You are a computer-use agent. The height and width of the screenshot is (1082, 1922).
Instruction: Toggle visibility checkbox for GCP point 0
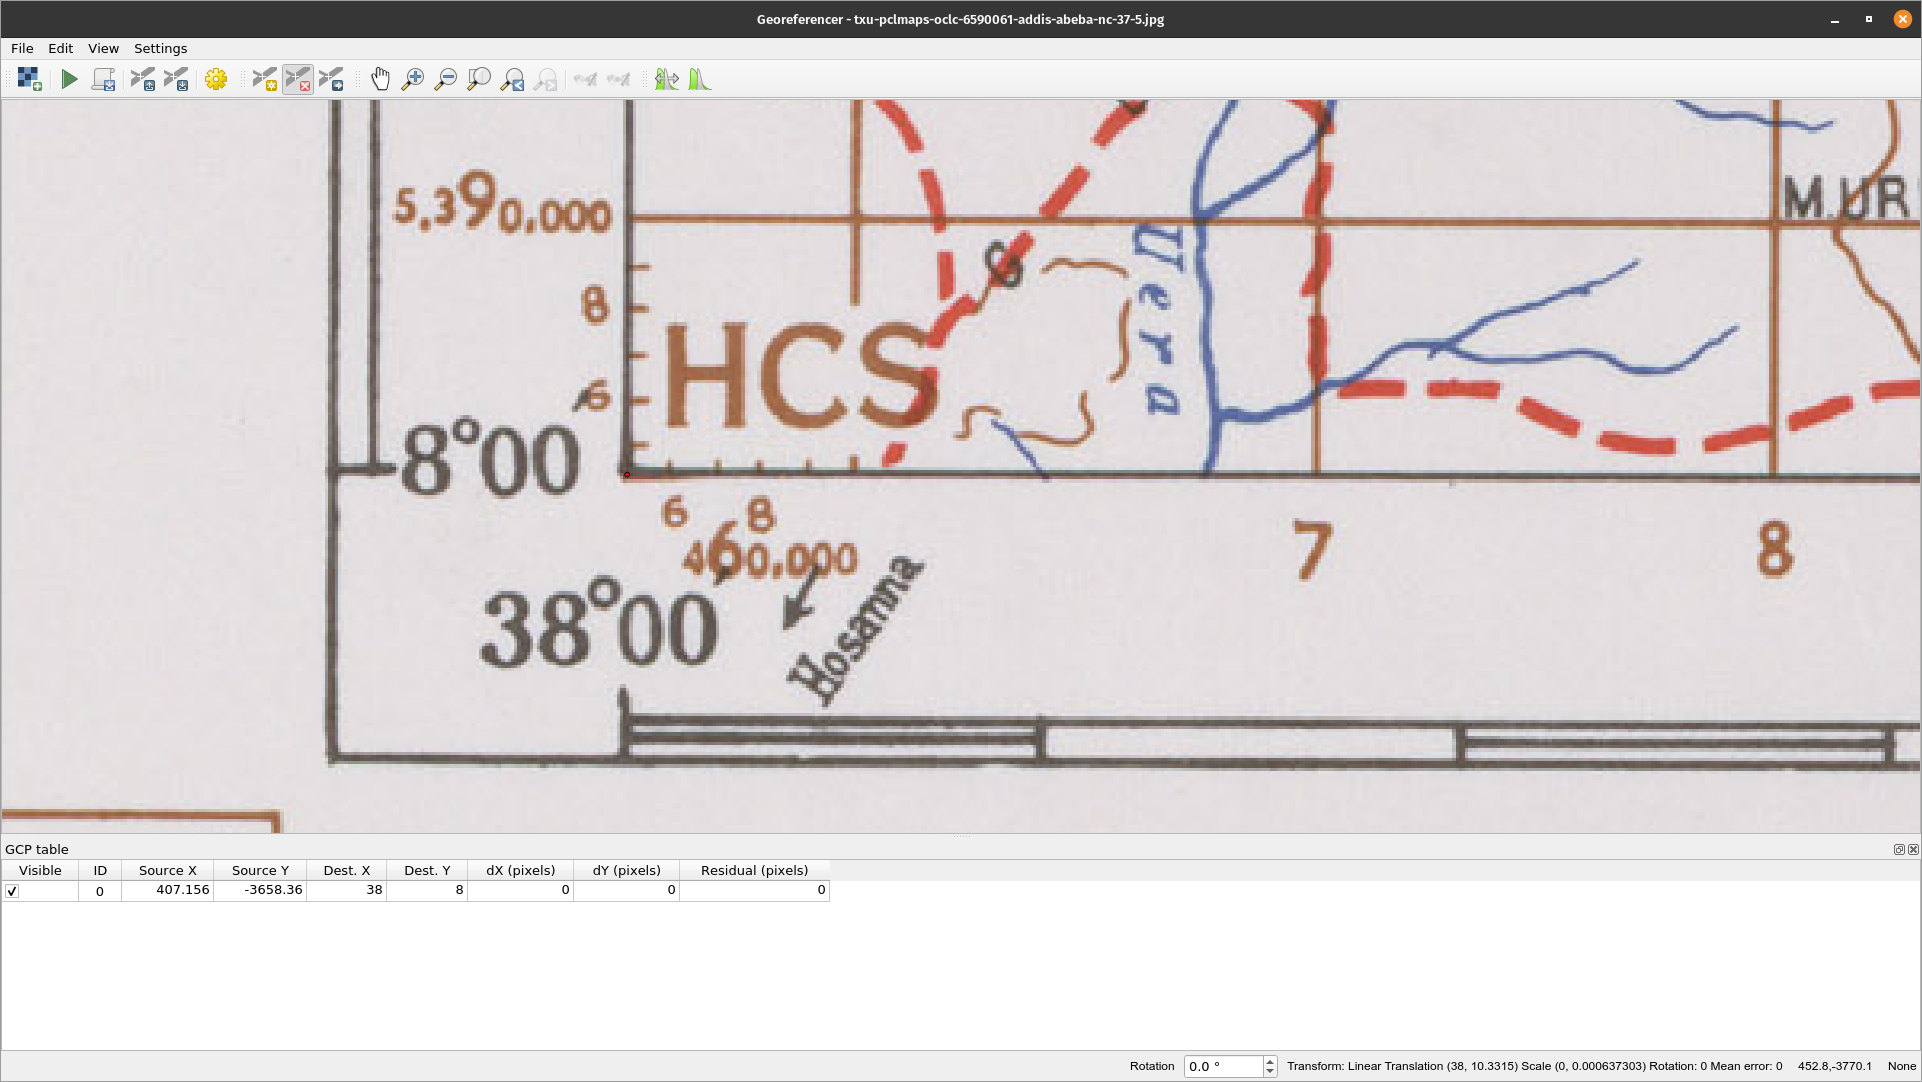(12, 889)
